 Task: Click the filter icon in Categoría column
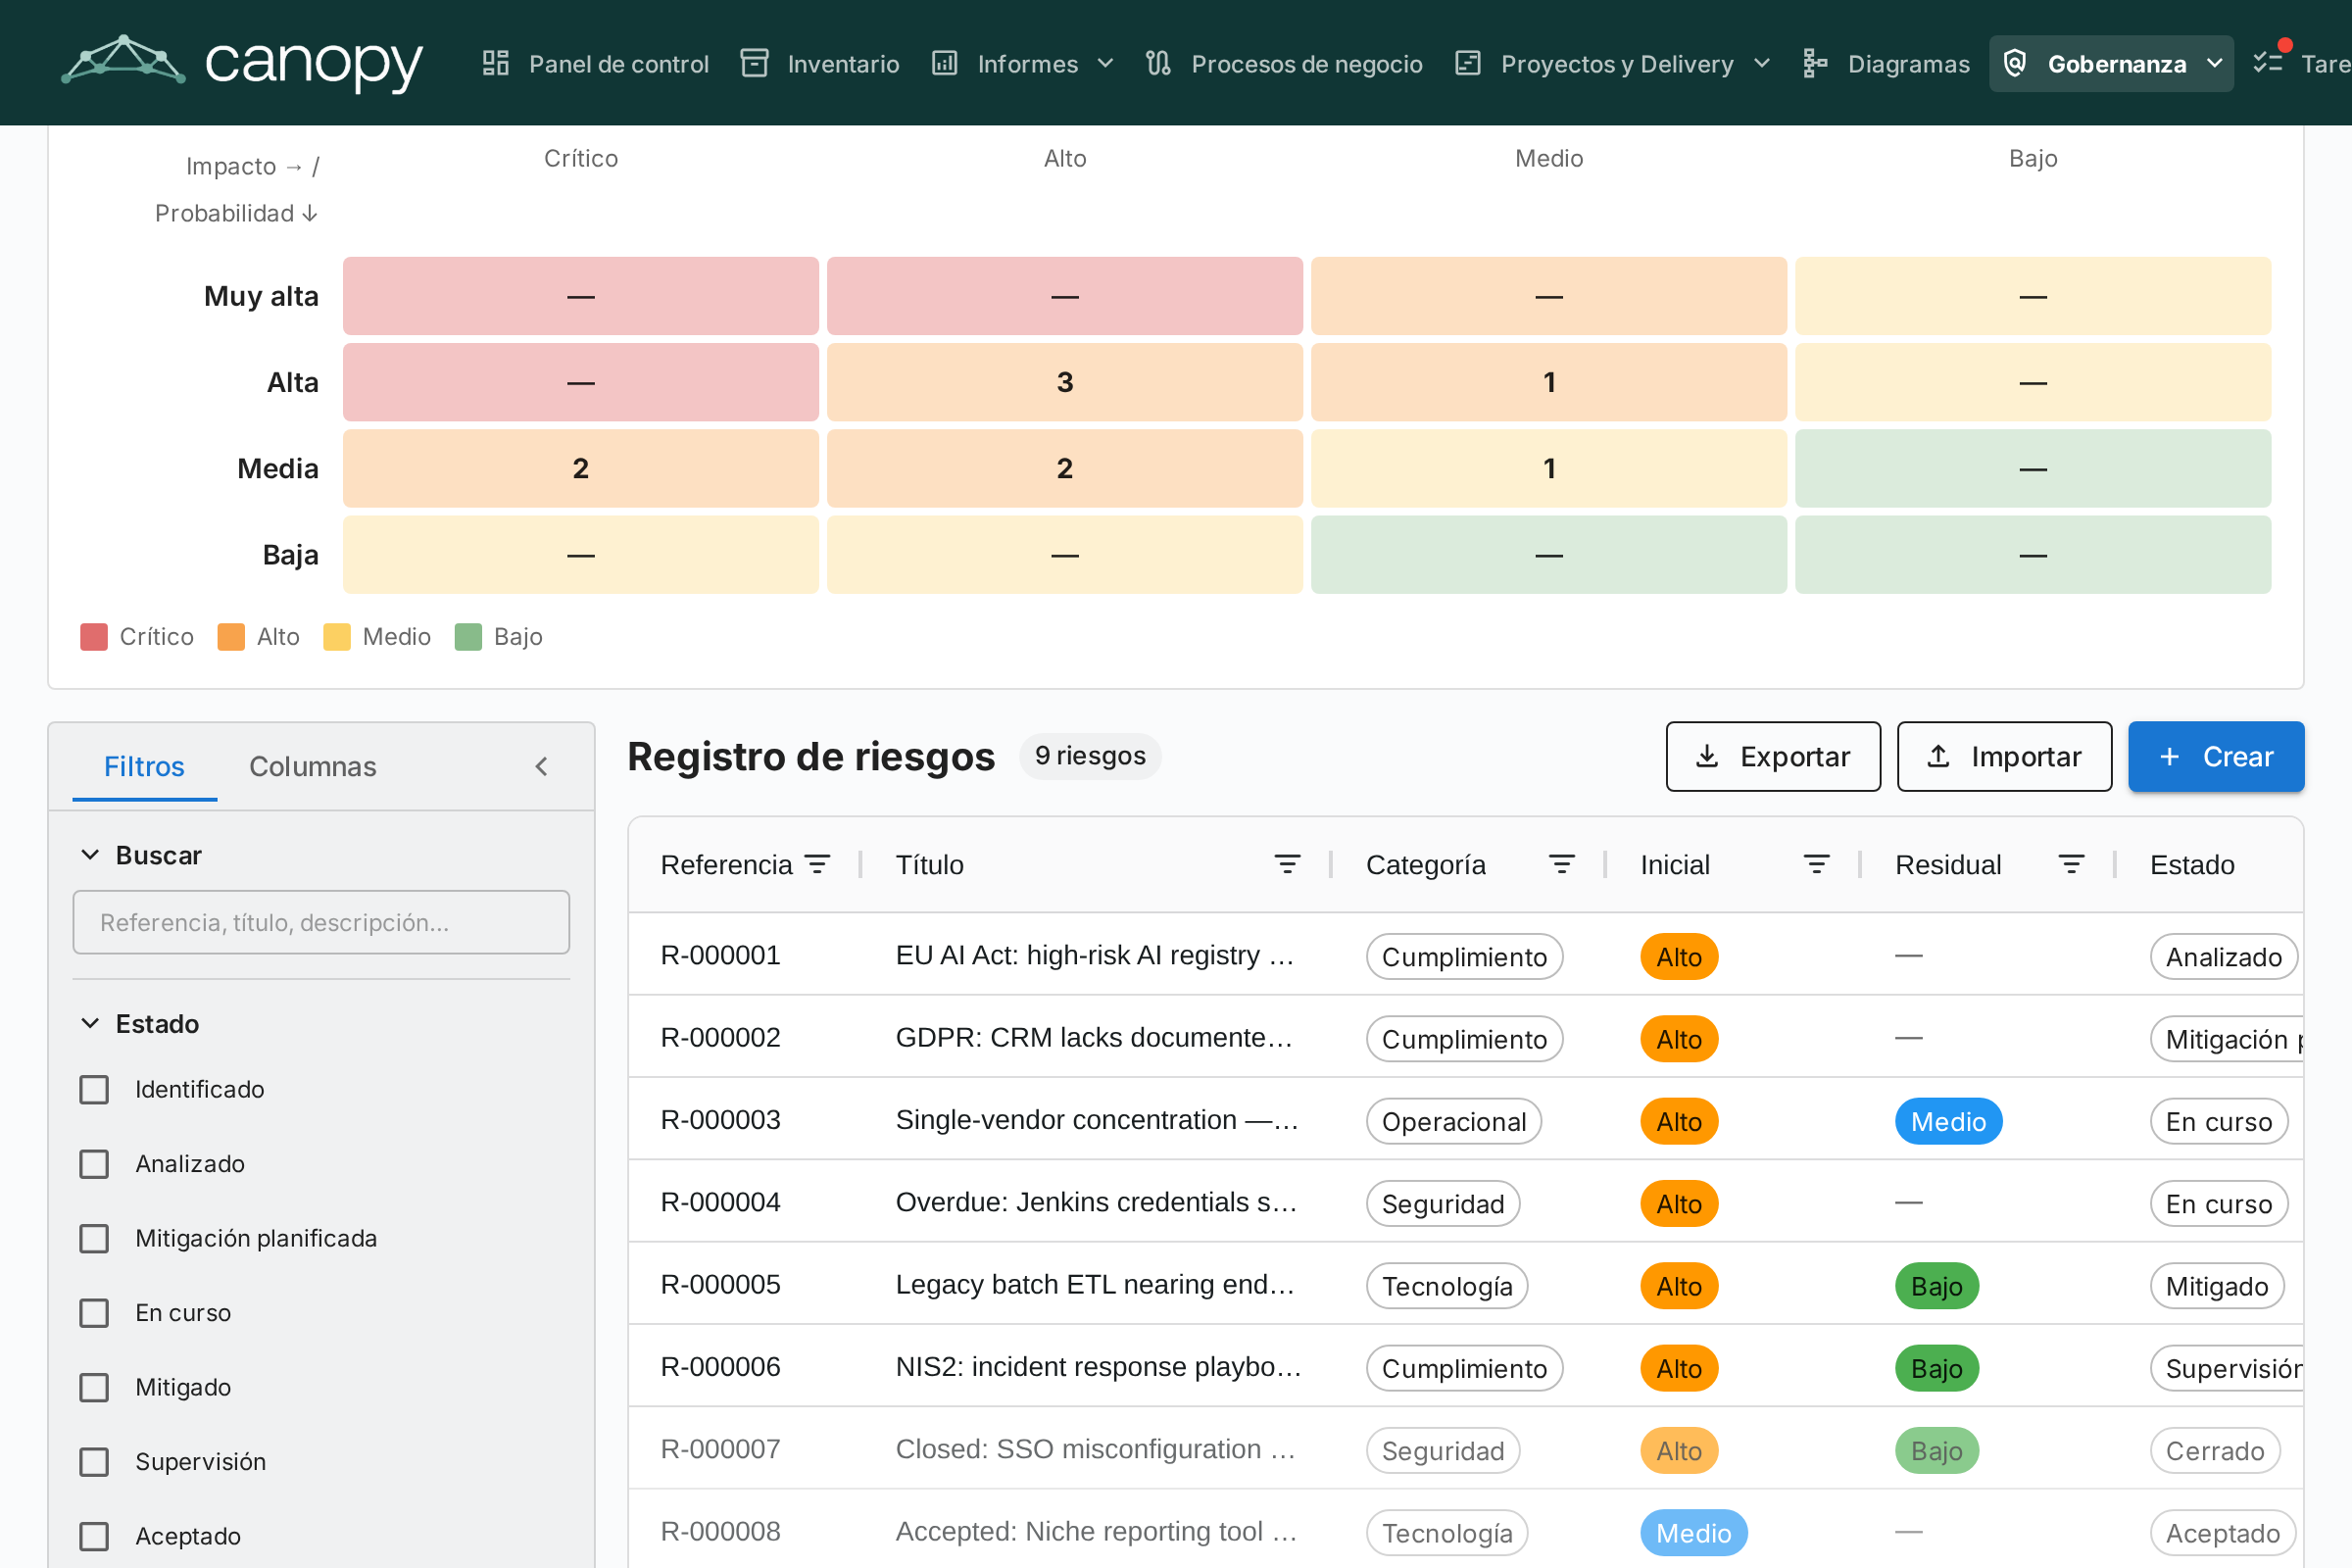pyautogui.click(x=1562, y=865)
